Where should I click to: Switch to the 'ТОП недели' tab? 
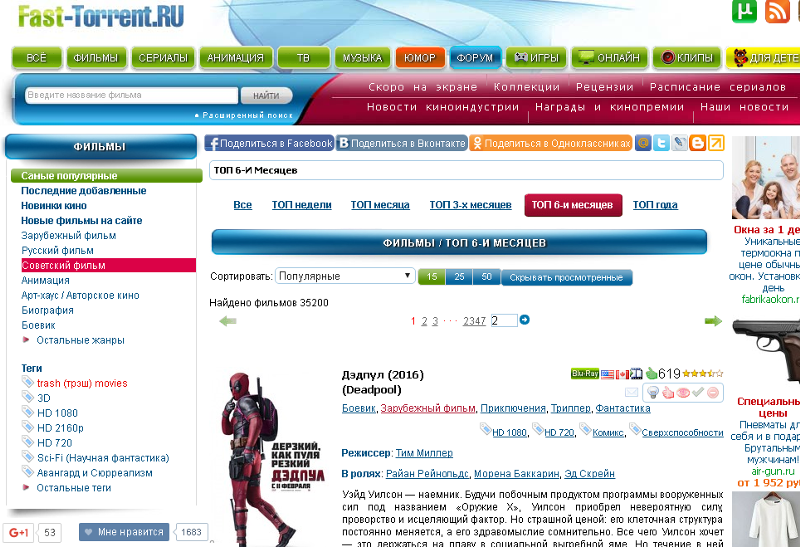(302, 205)
